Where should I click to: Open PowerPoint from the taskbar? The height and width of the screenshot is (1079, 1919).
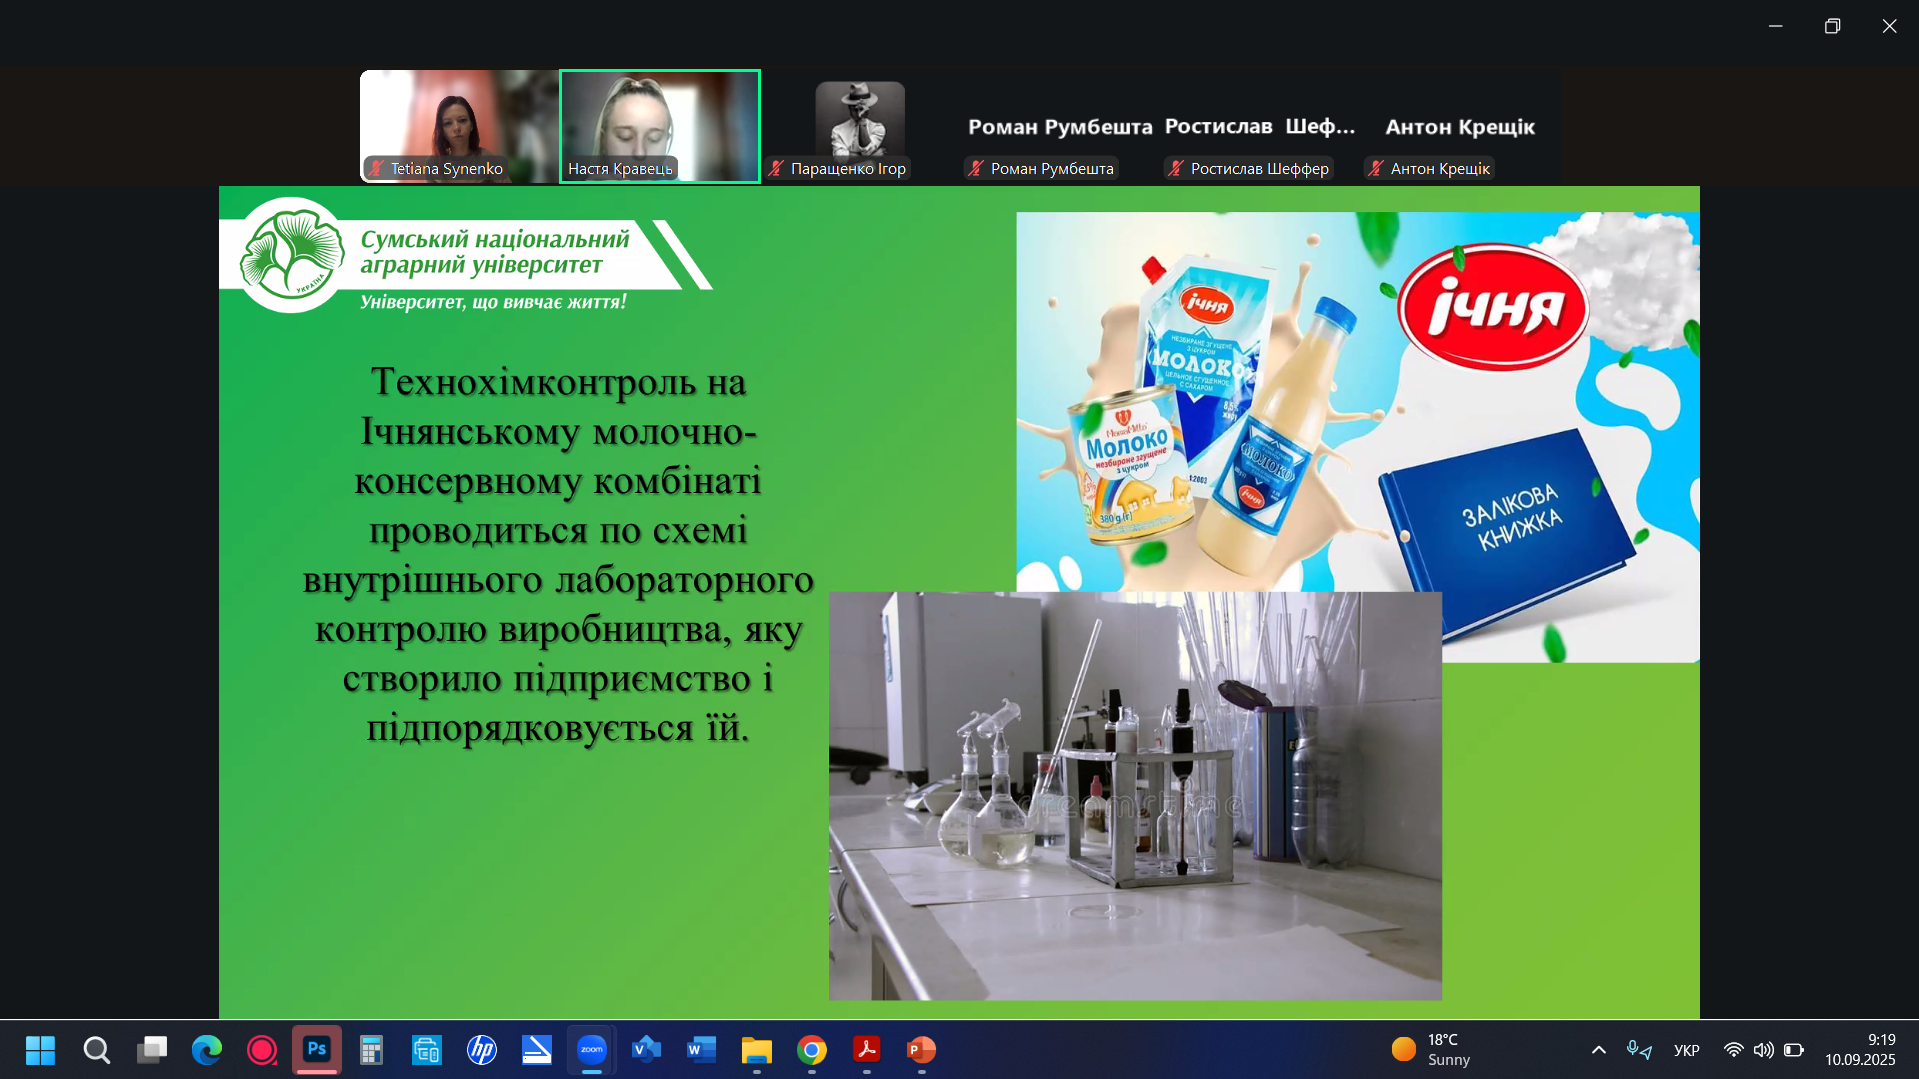922,1050
